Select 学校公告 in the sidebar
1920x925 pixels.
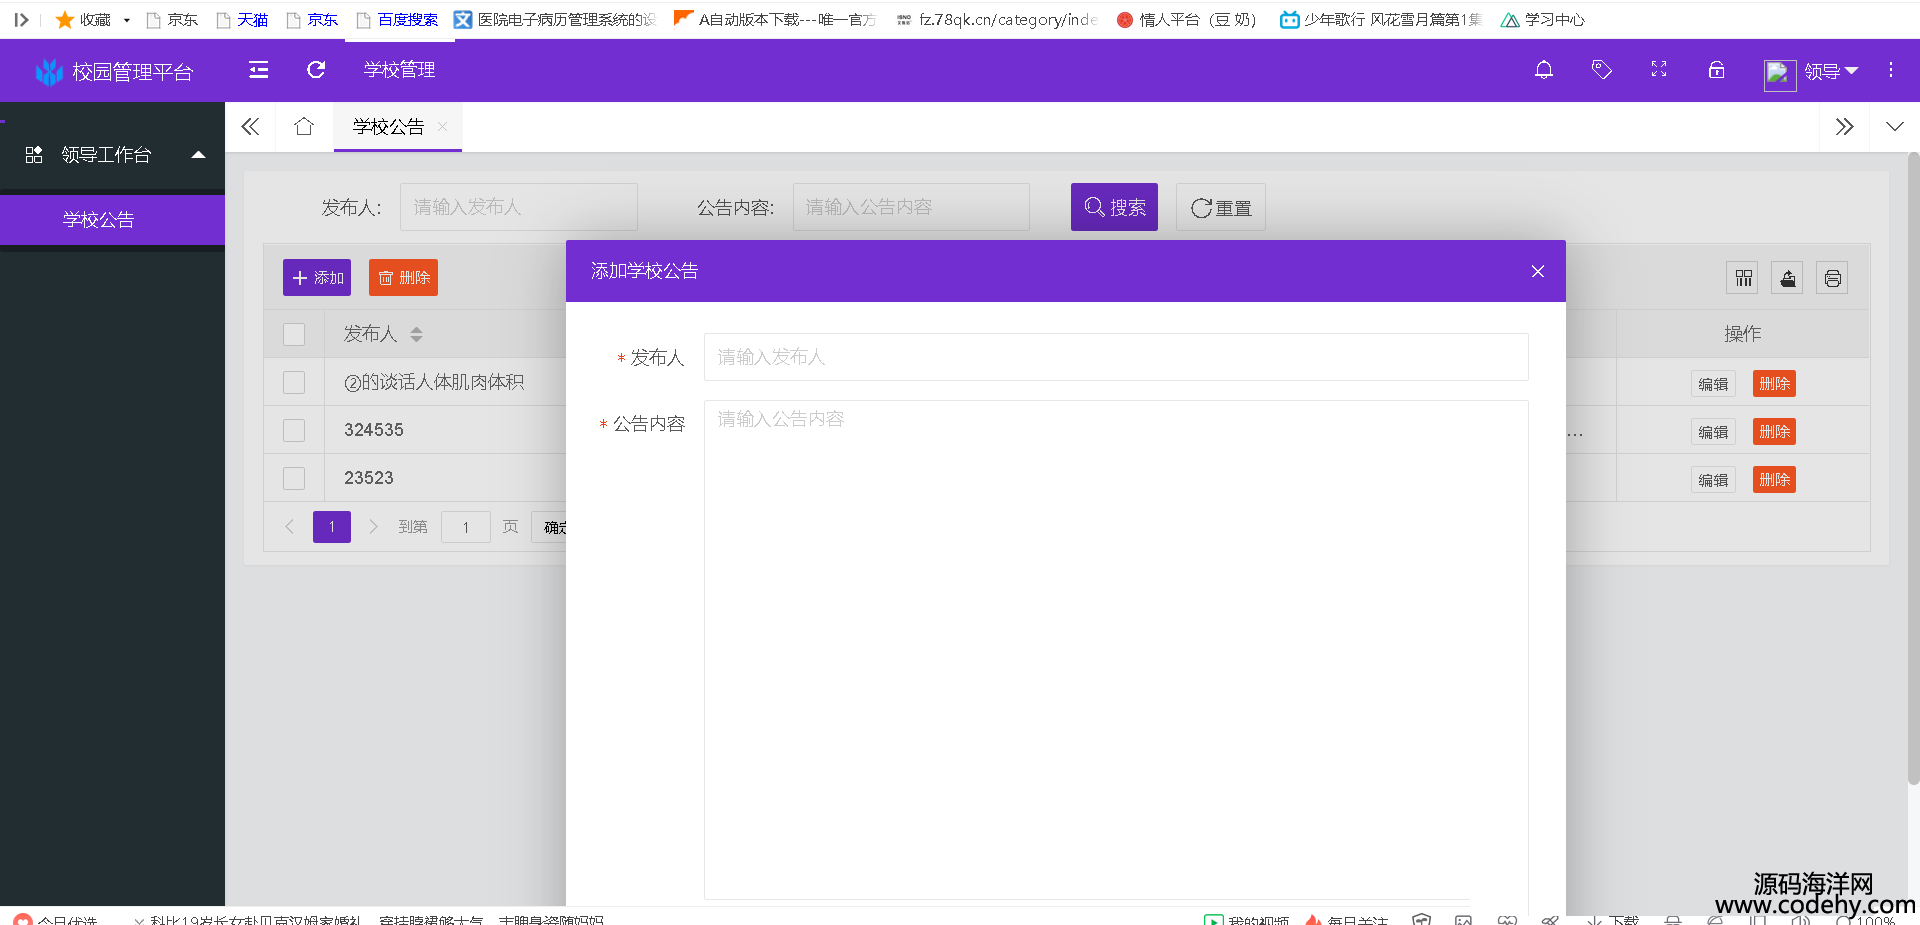(x=112, y=220)
